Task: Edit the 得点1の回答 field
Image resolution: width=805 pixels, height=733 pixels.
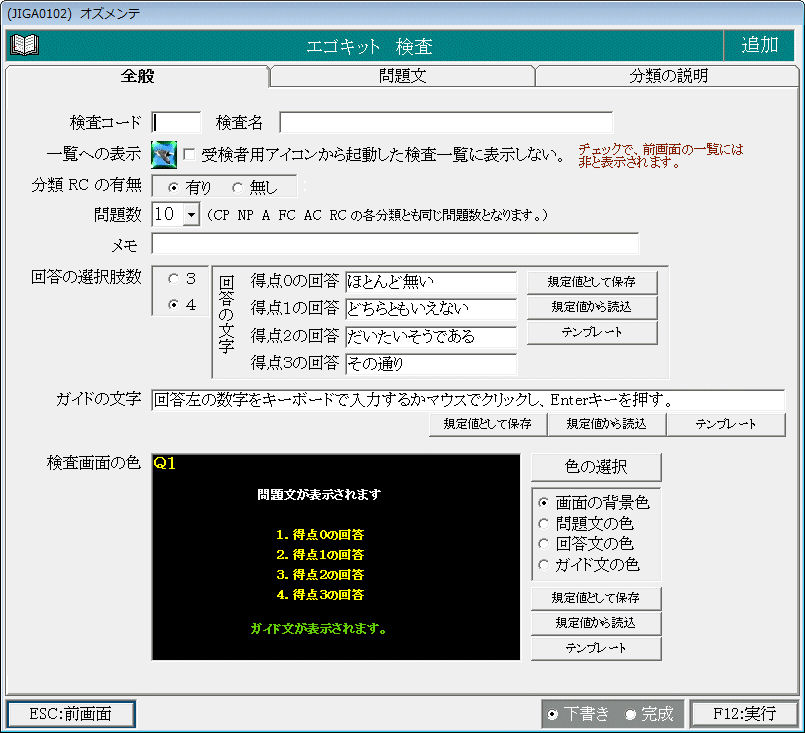Action: pos(431,309)
